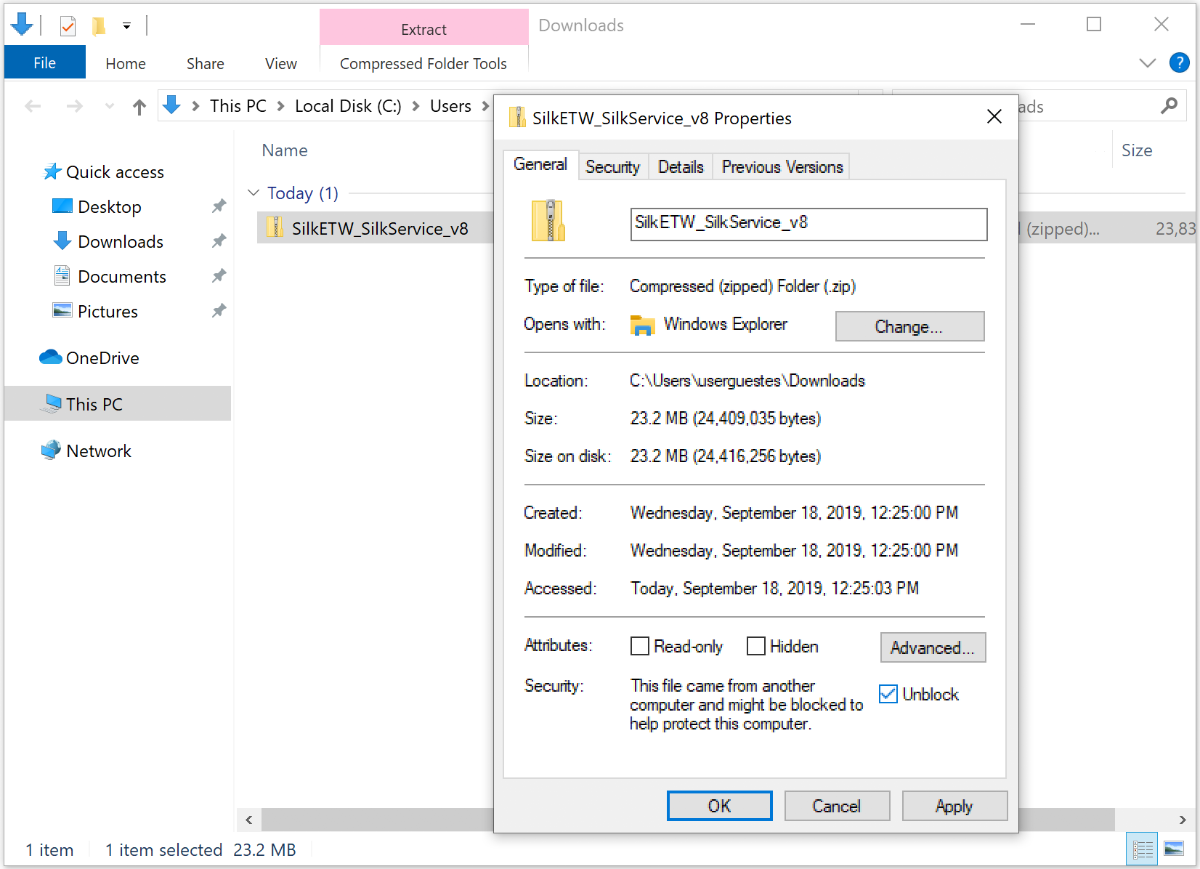
Task: Click Users breadcrumb in address bar
Action: pos(450,106)
